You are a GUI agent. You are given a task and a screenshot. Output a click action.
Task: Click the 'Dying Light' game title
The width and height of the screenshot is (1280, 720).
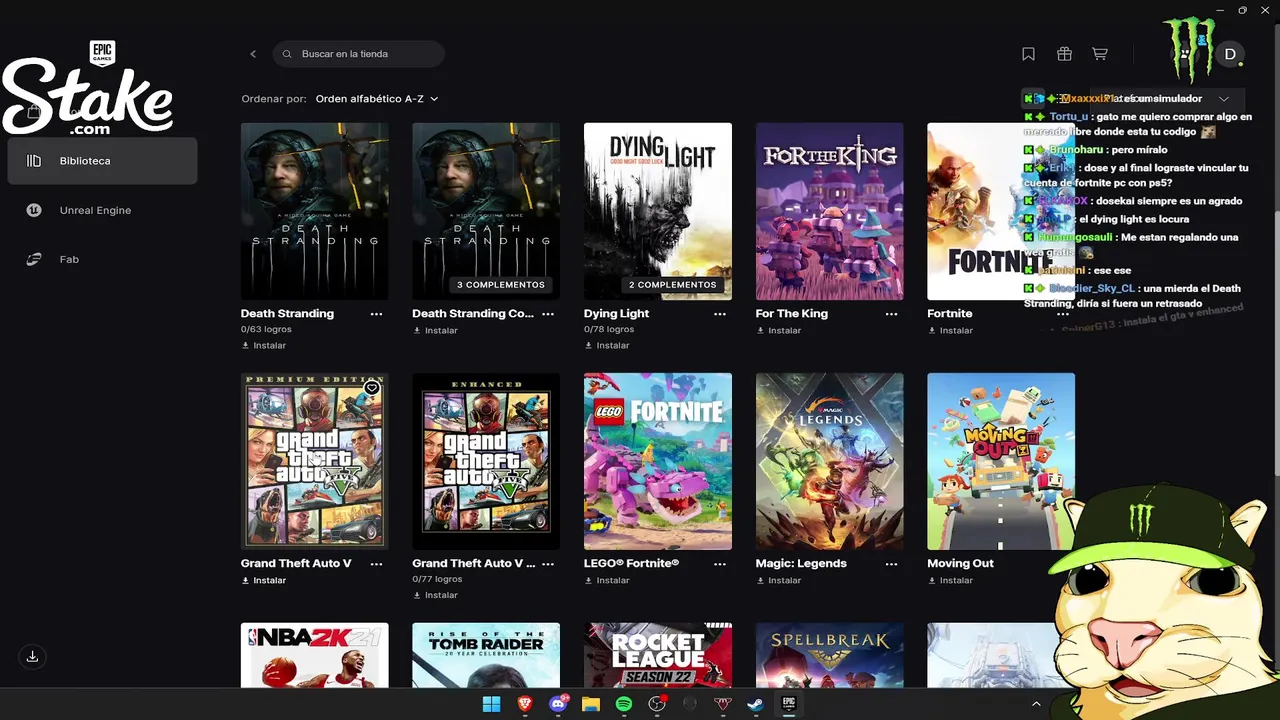click(616, 314)
